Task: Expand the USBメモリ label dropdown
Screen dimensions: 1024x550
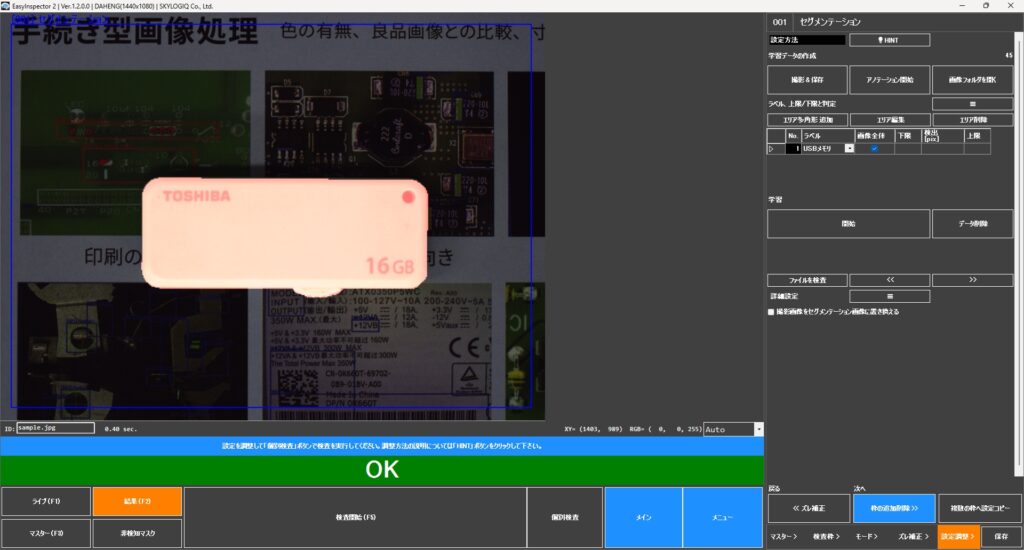Action: (x=849, y=149)
